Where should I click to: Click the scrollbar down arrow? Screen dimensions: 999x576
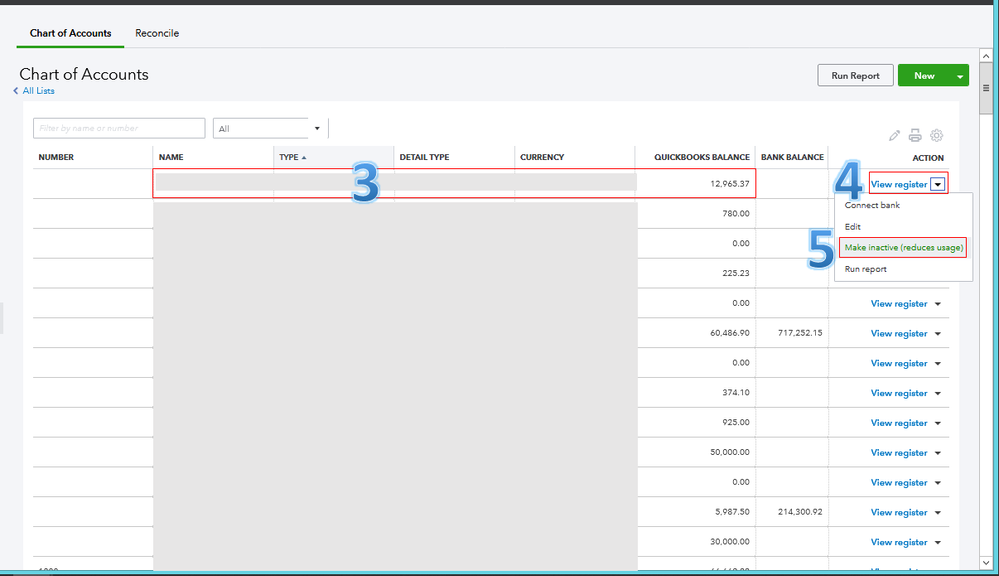tap(986, 563)
